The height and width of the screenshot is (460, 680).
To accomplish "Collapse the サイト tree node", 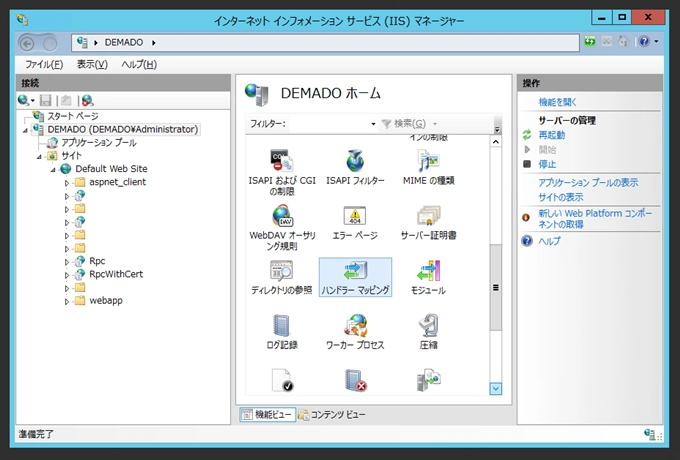I will [x=39, y=157].
